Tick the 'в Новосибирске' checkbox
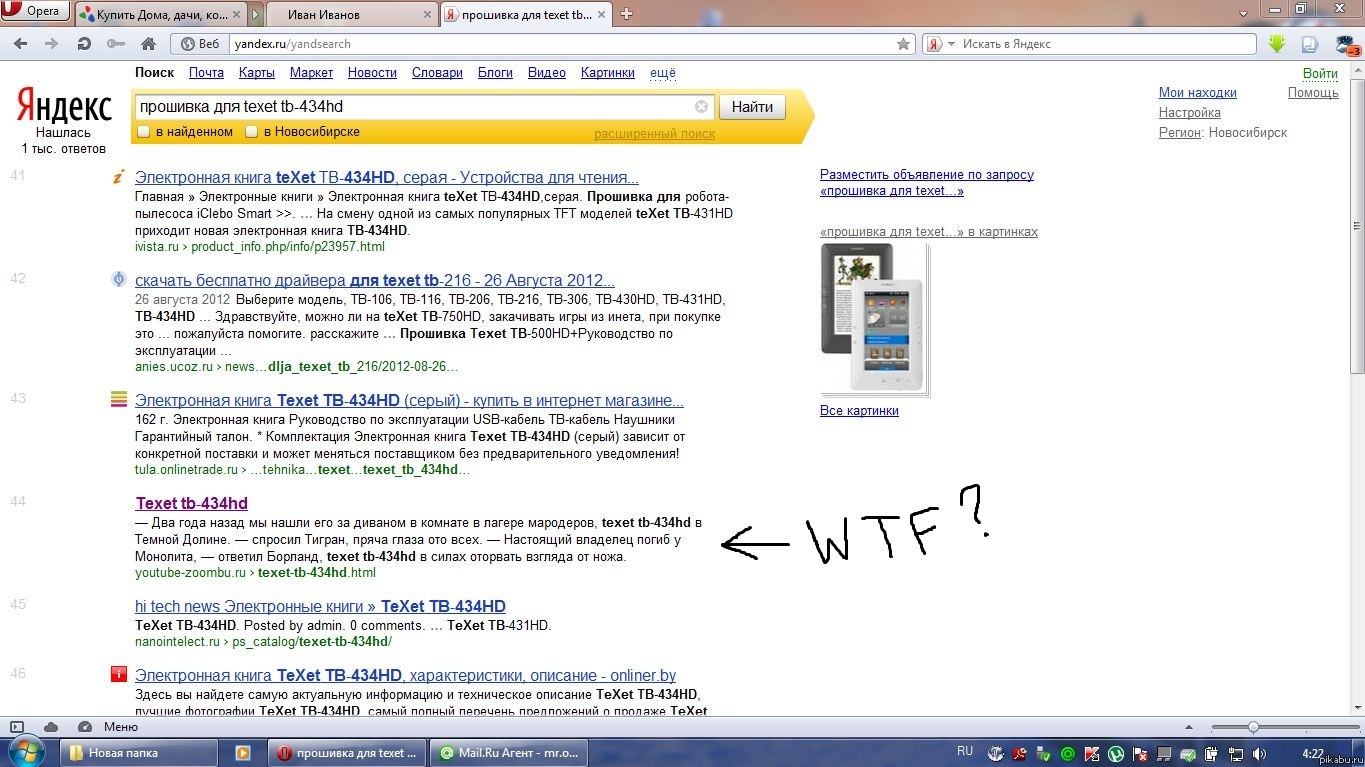Image resolution: width=1365 pixels, height=767 pixels. tap(252, 132)
